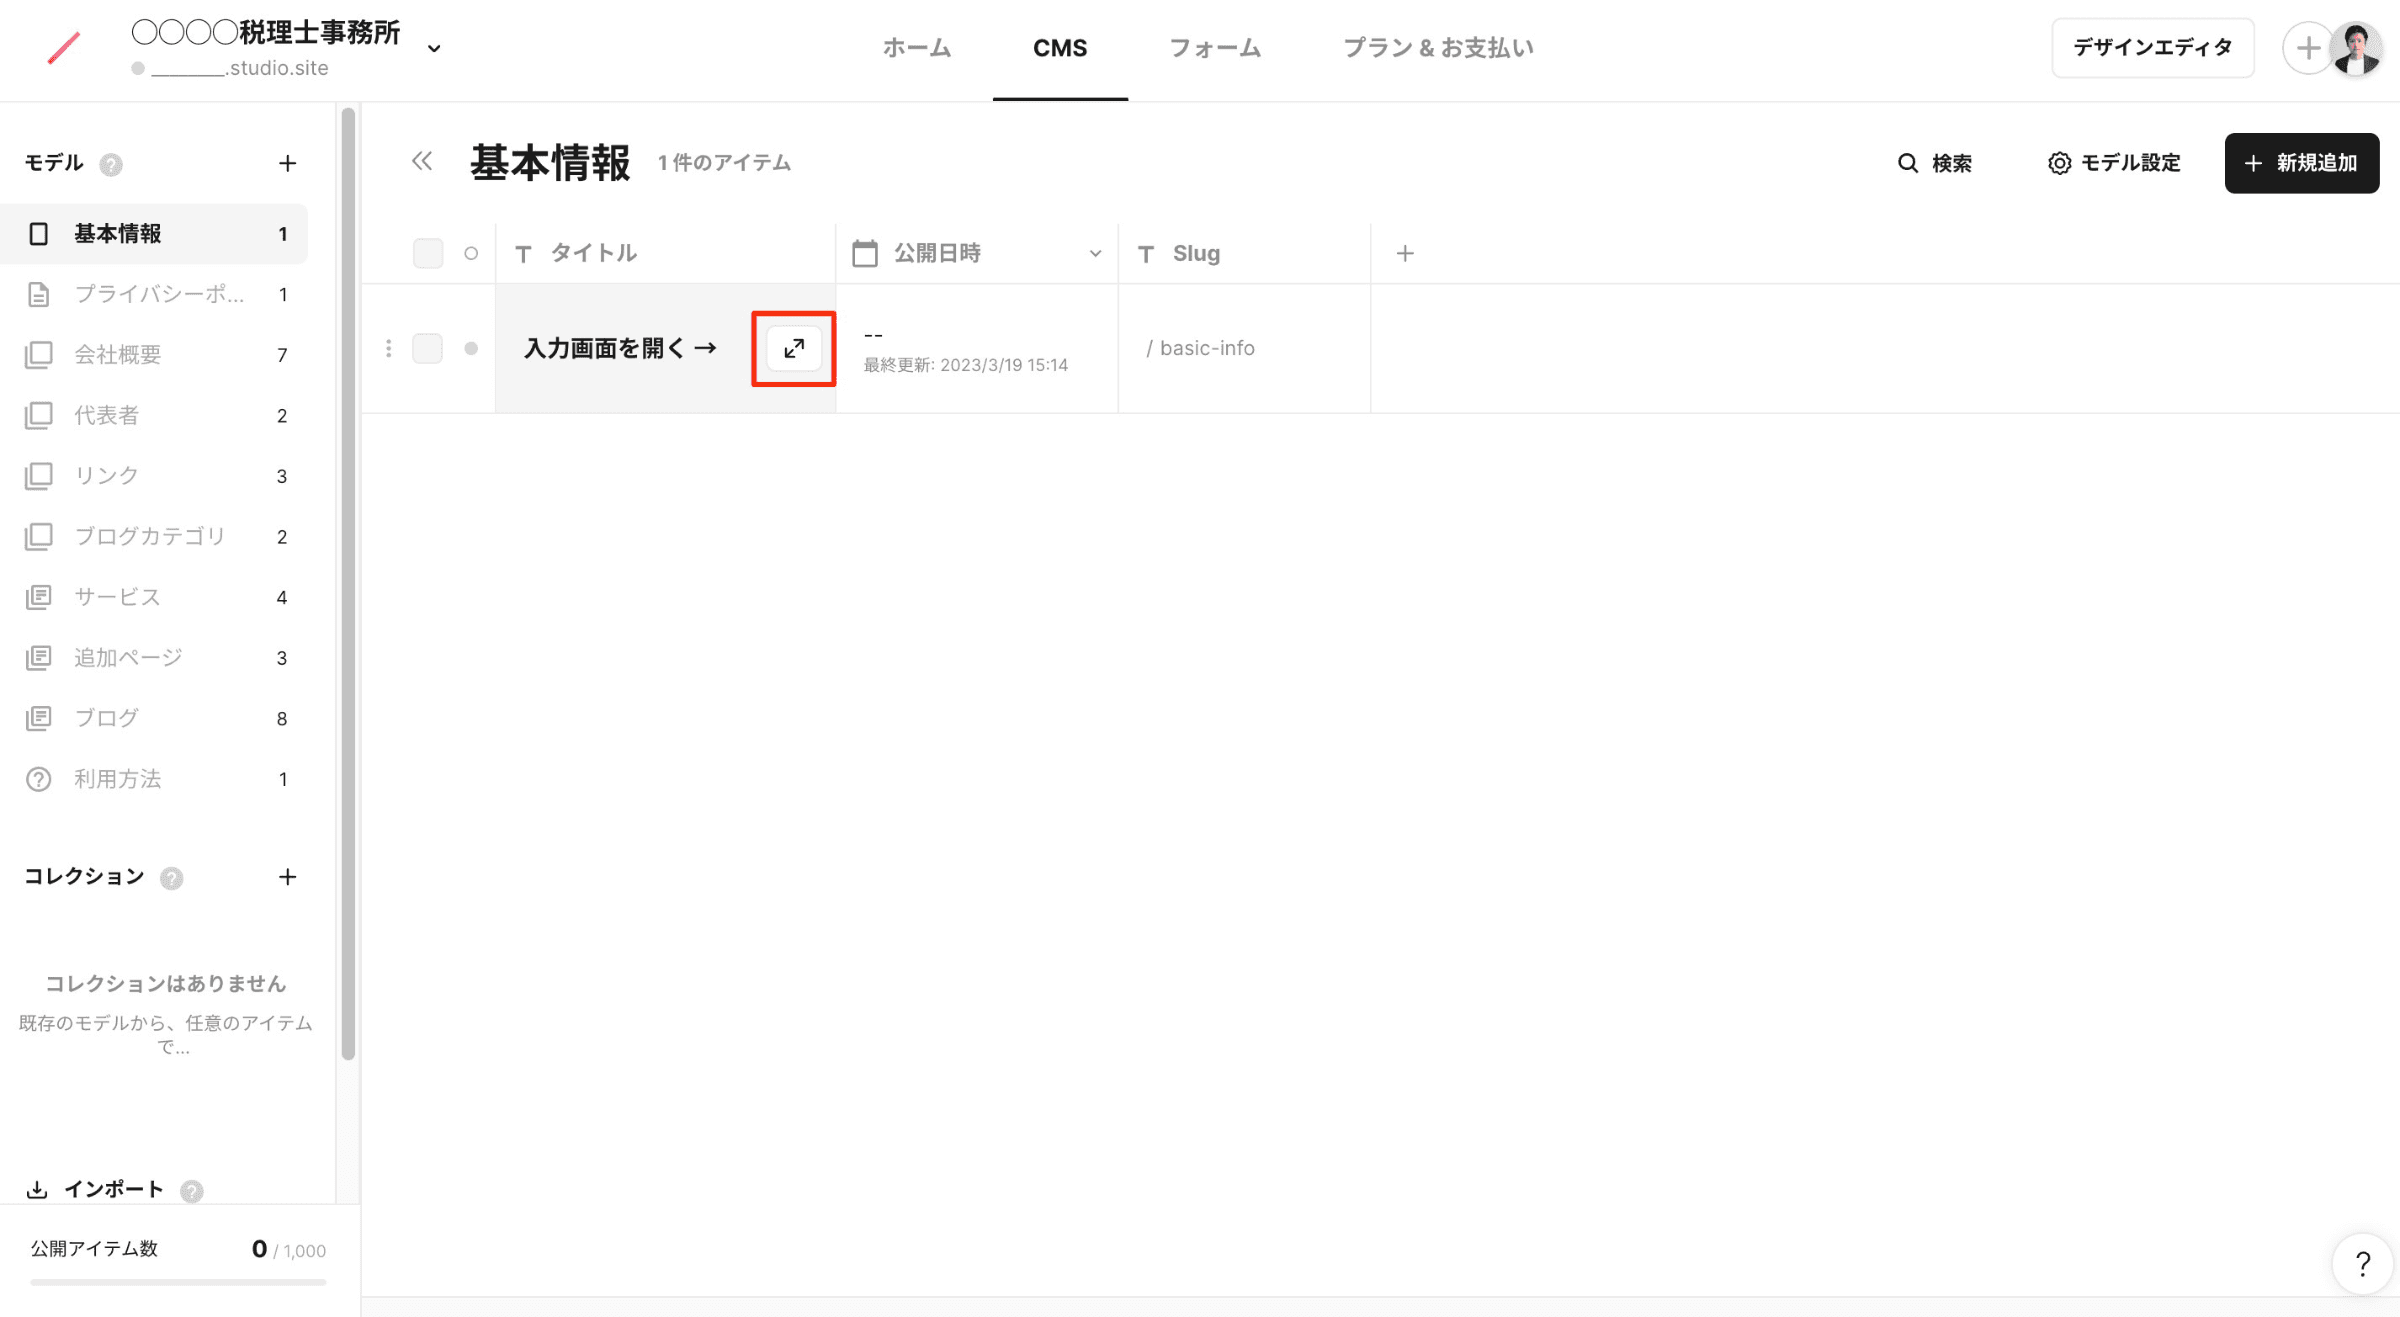Viewport: 2400px width, 1317px height.
Task: Collapse the sidebar with the double-chevron icon
Action: click(x=421, y=162)
